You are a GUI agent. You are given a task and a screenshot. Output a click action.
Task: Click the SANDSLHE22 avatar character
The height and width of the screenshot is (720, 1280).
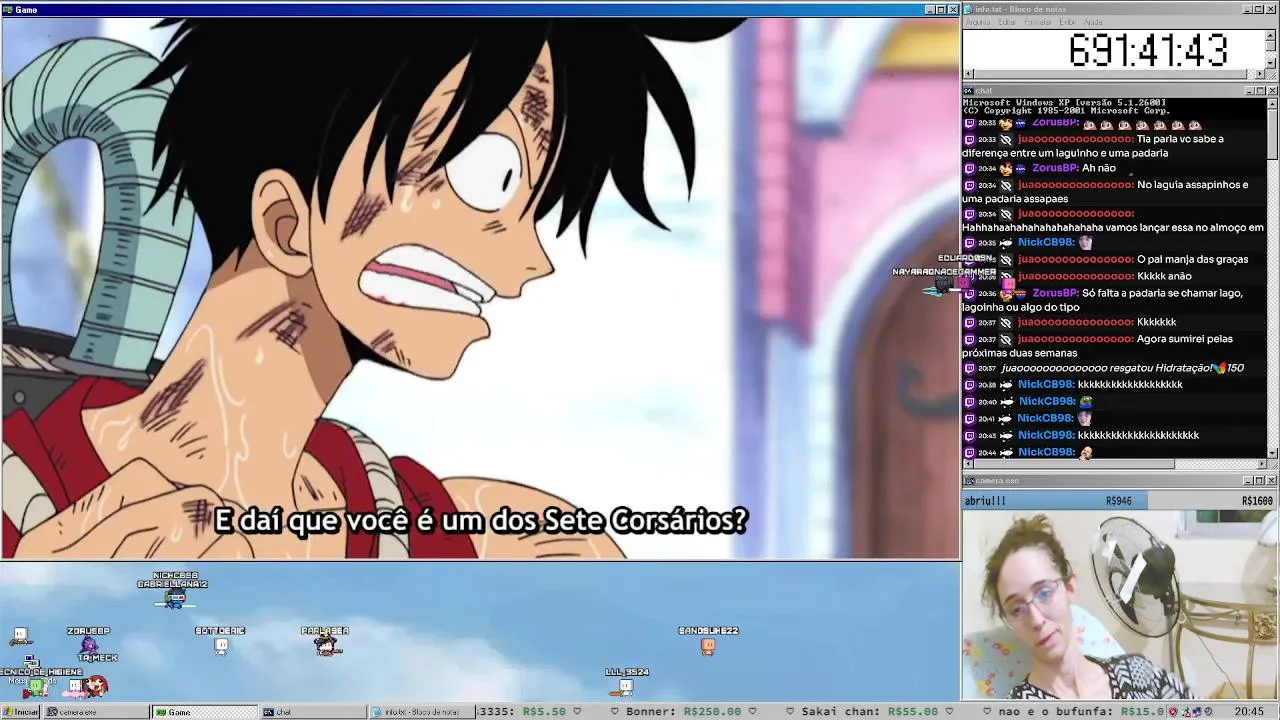[x=708, y=646]
